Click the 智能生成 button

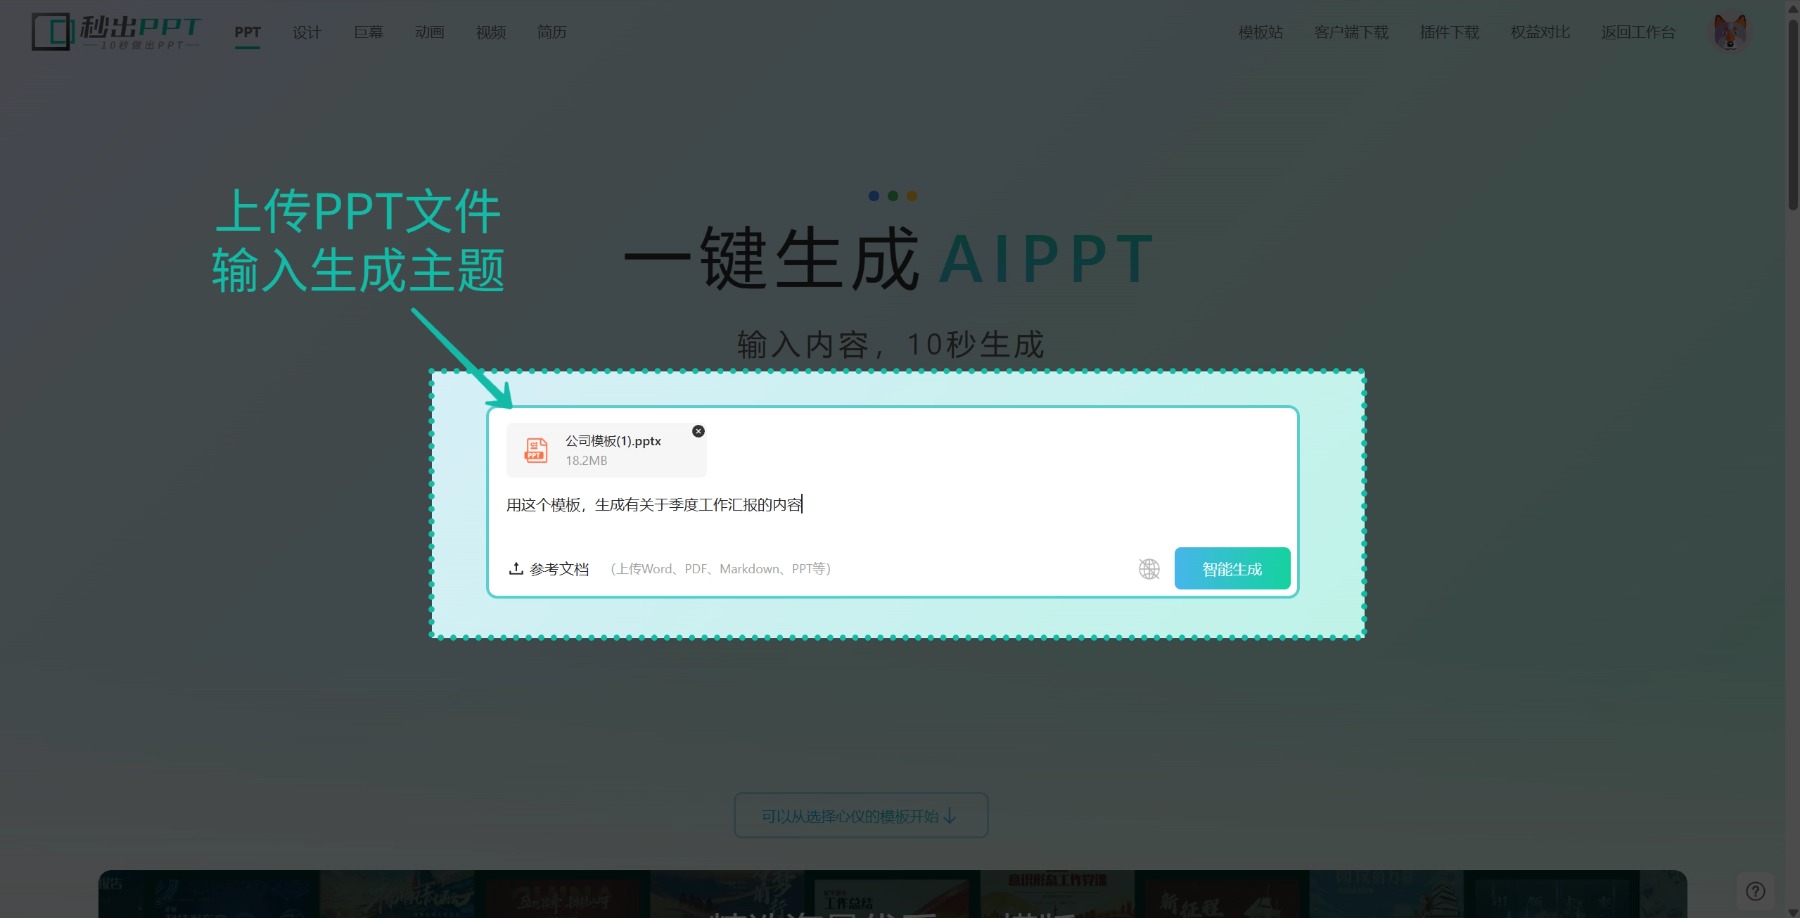tap(1232, 568)
